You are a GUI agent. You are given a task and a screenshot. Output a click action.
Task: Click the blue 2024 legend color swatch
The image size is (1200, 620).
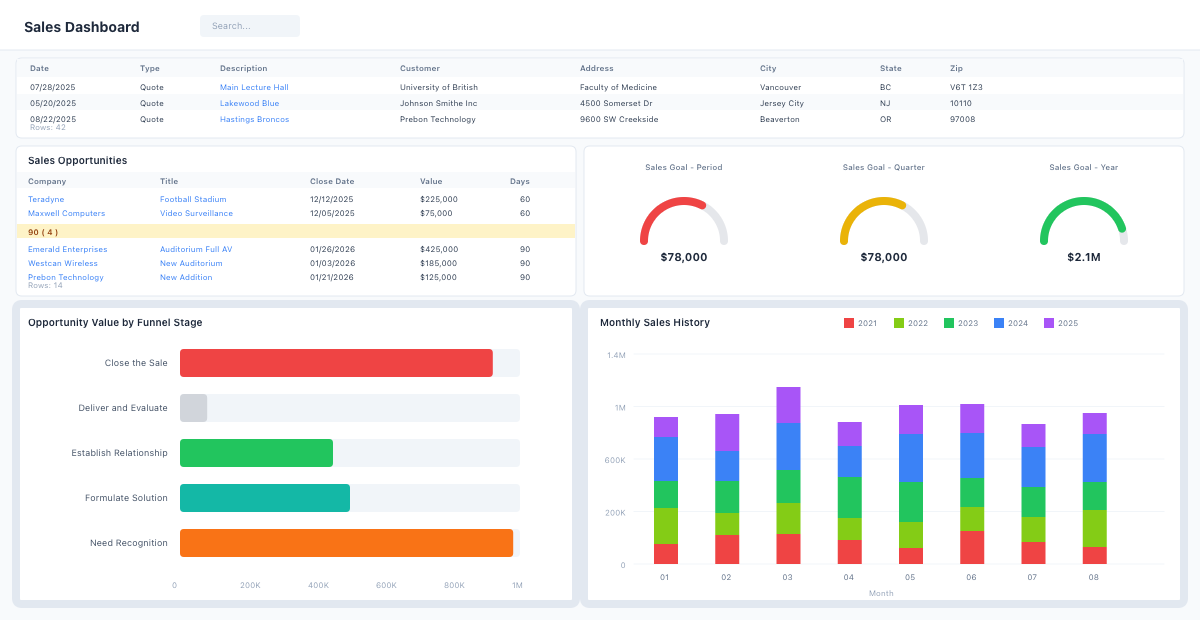click(x=999, y=323)
